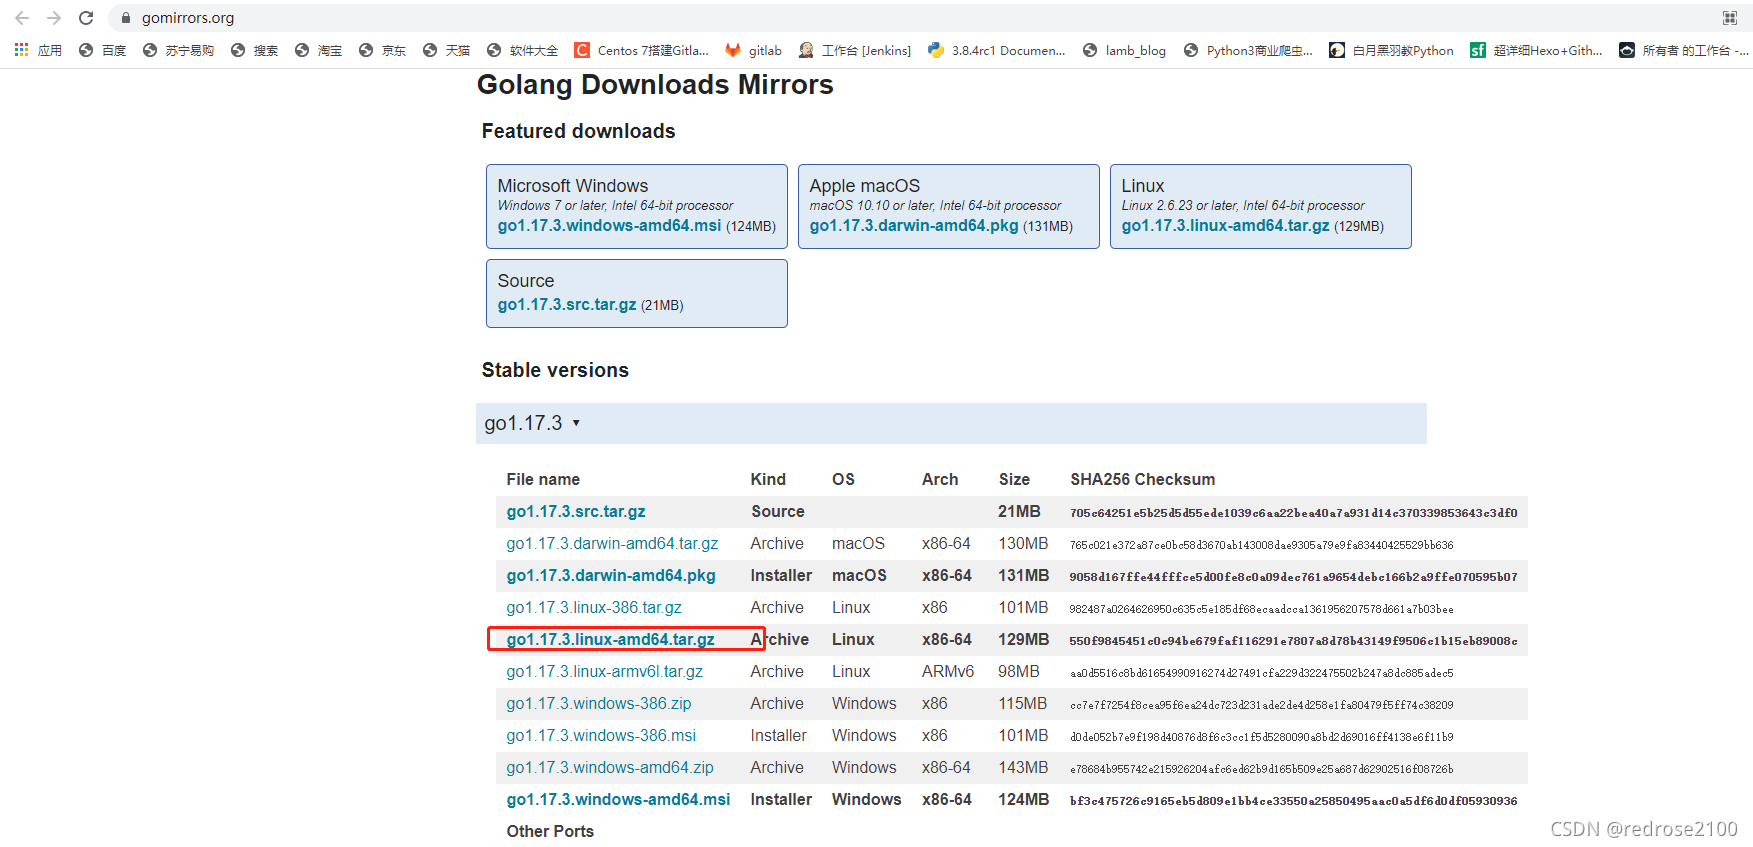1753x847 pixels.
Task: Click the Apple macOS card title
Action: (x=865, y=186)
